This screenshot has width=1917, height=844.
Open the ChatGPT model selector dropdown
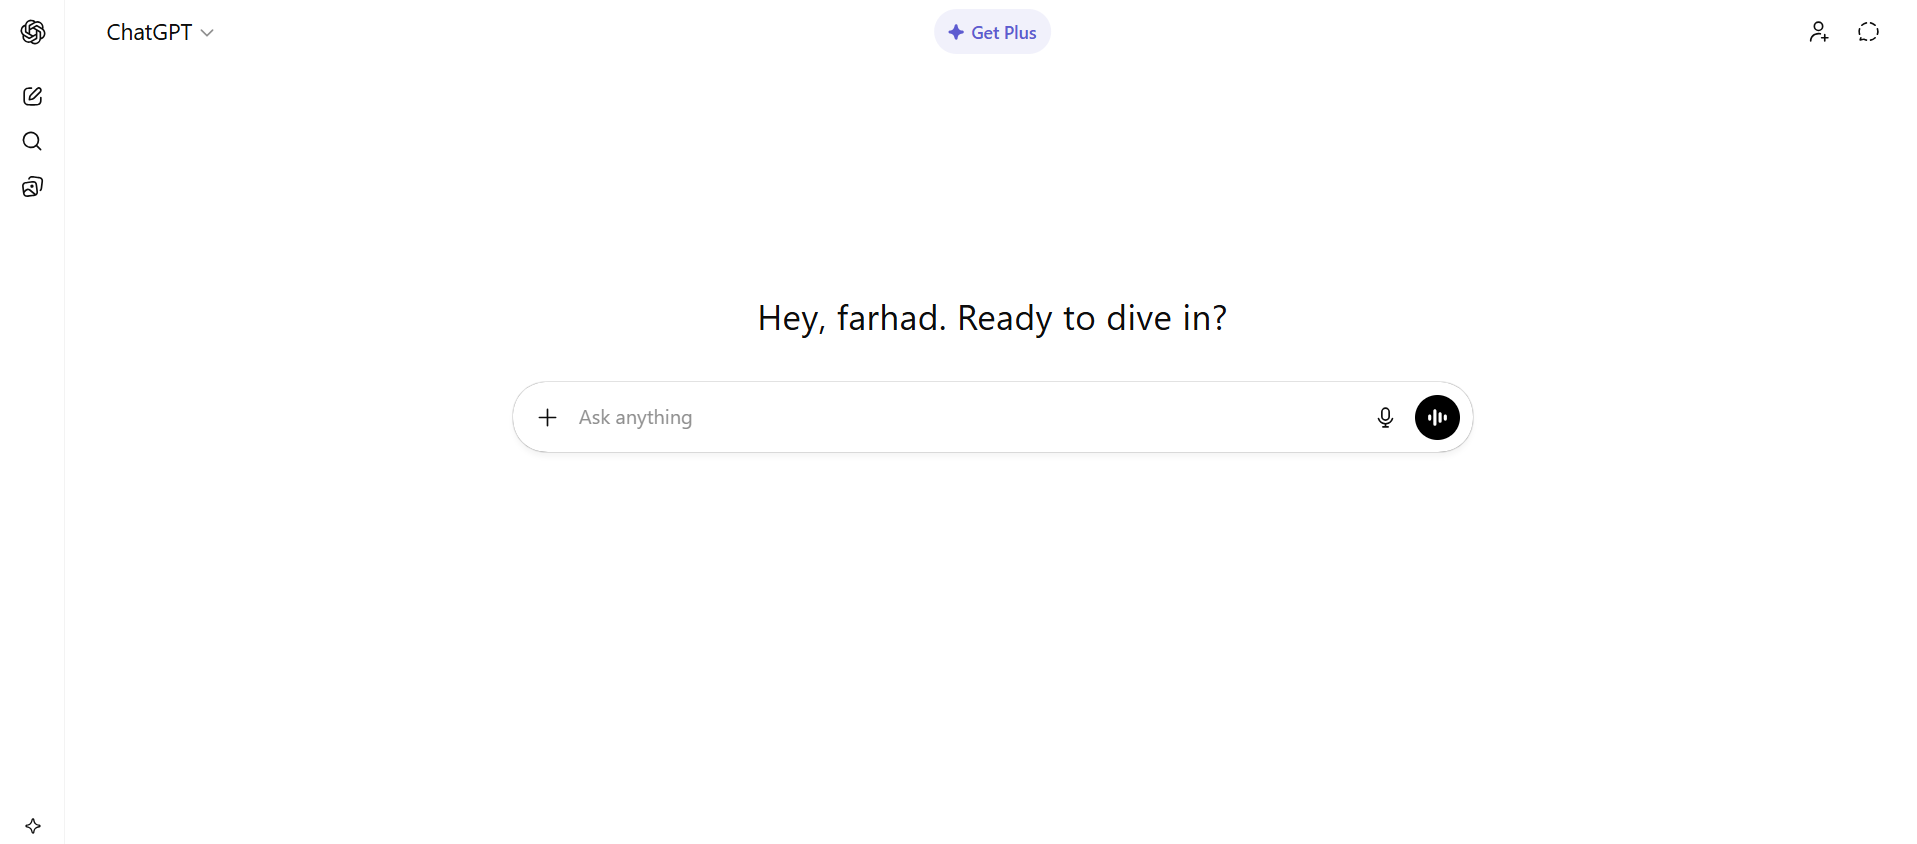coord(150,32)
